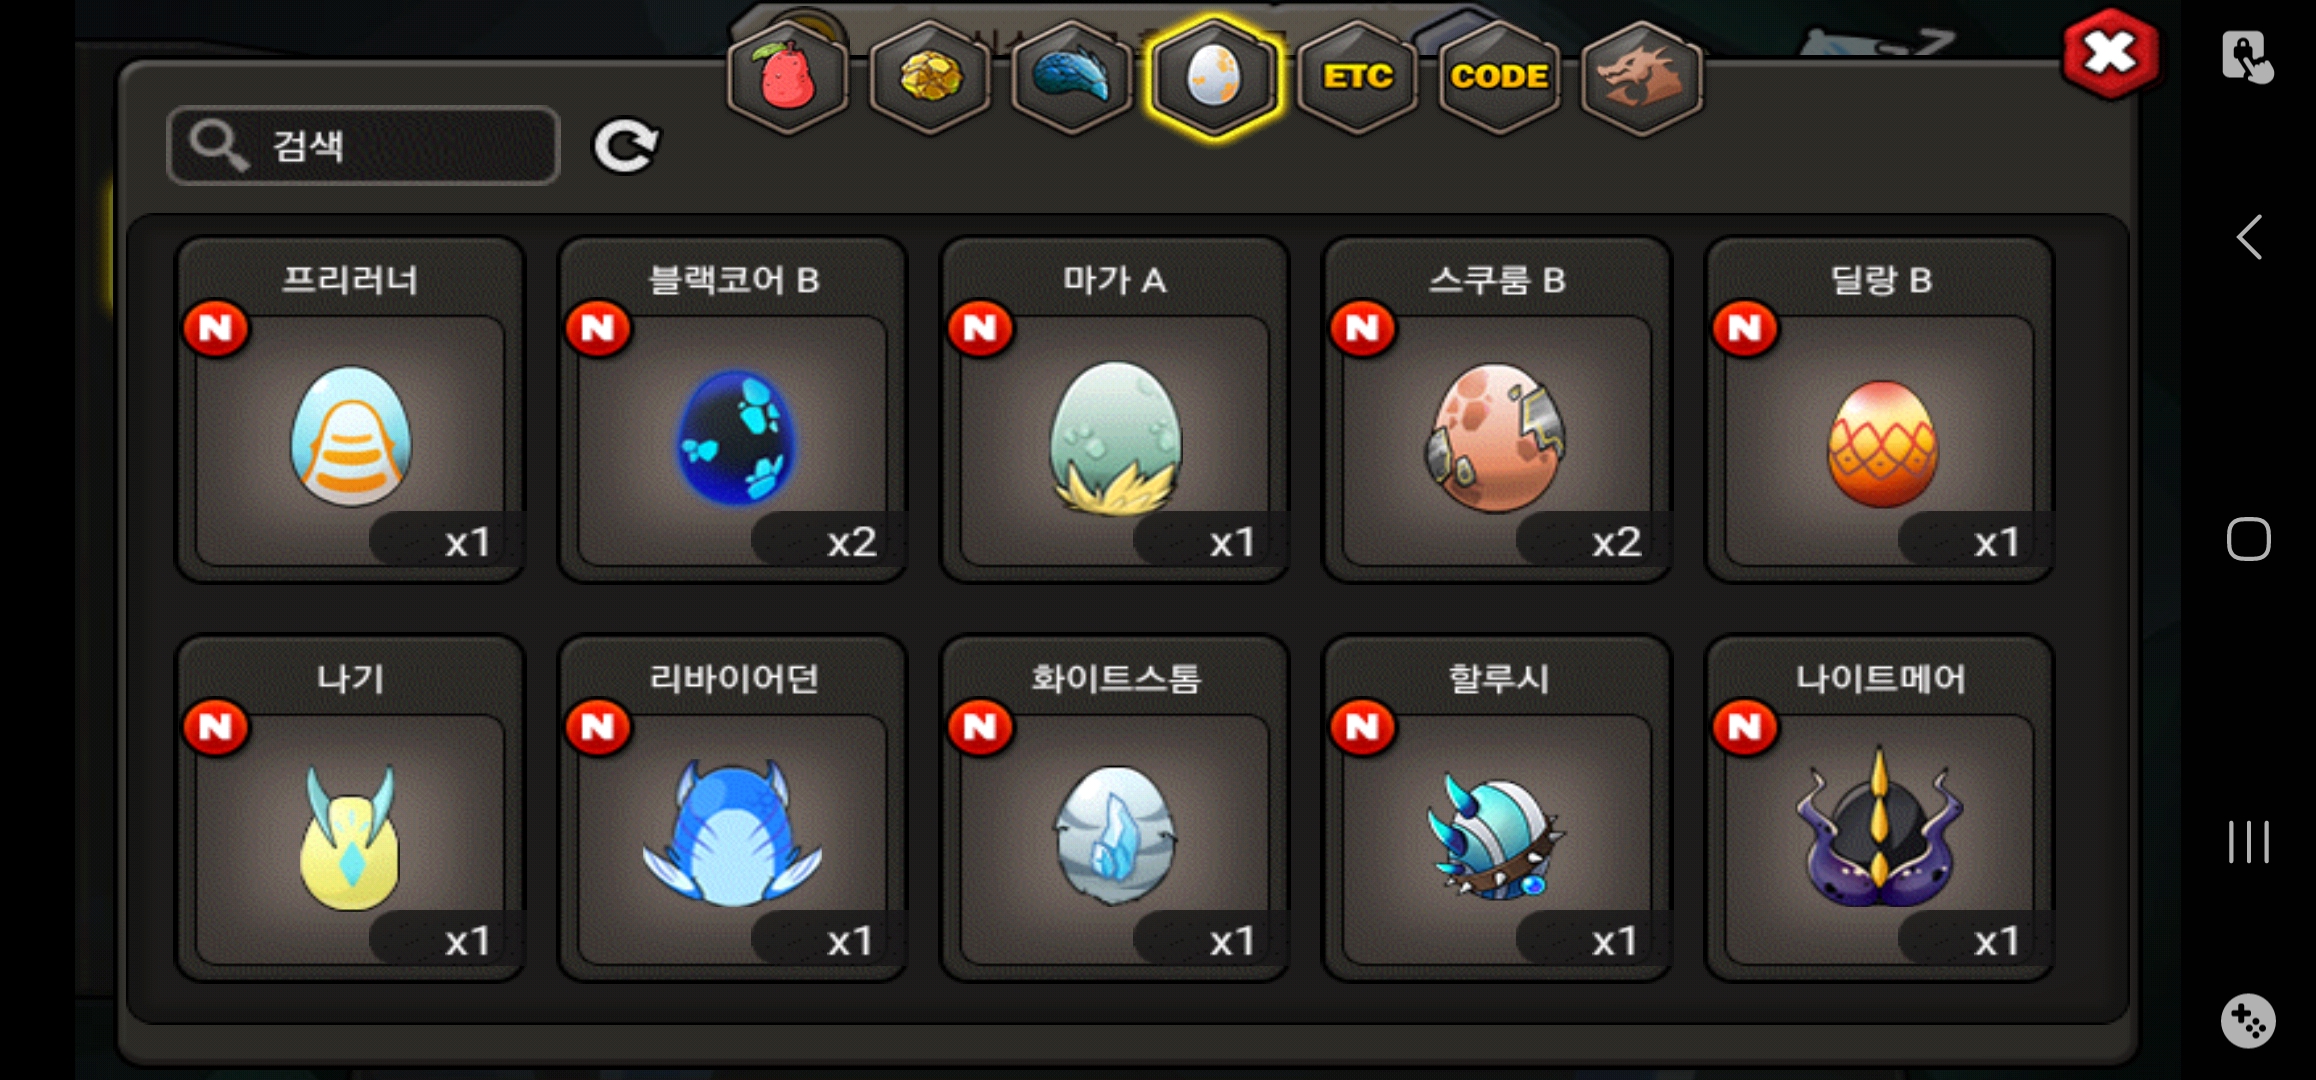This screenshot has height=1080, width=2316.
Task: Click the refresh arrow icon
Action: (x=626, y=147)
